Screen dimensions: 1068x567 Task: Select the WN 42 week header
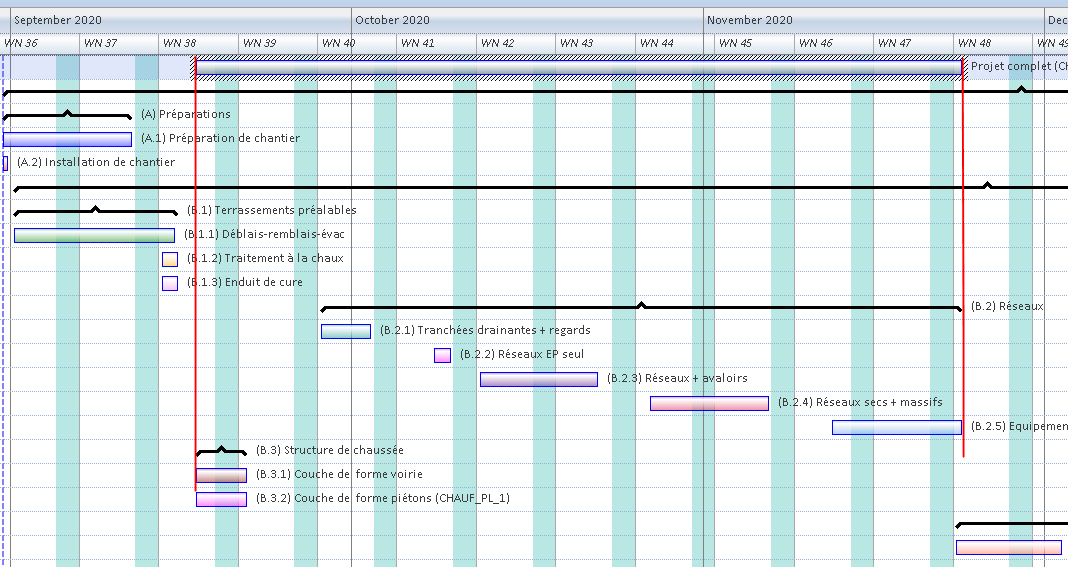click(x=496, y=43)
